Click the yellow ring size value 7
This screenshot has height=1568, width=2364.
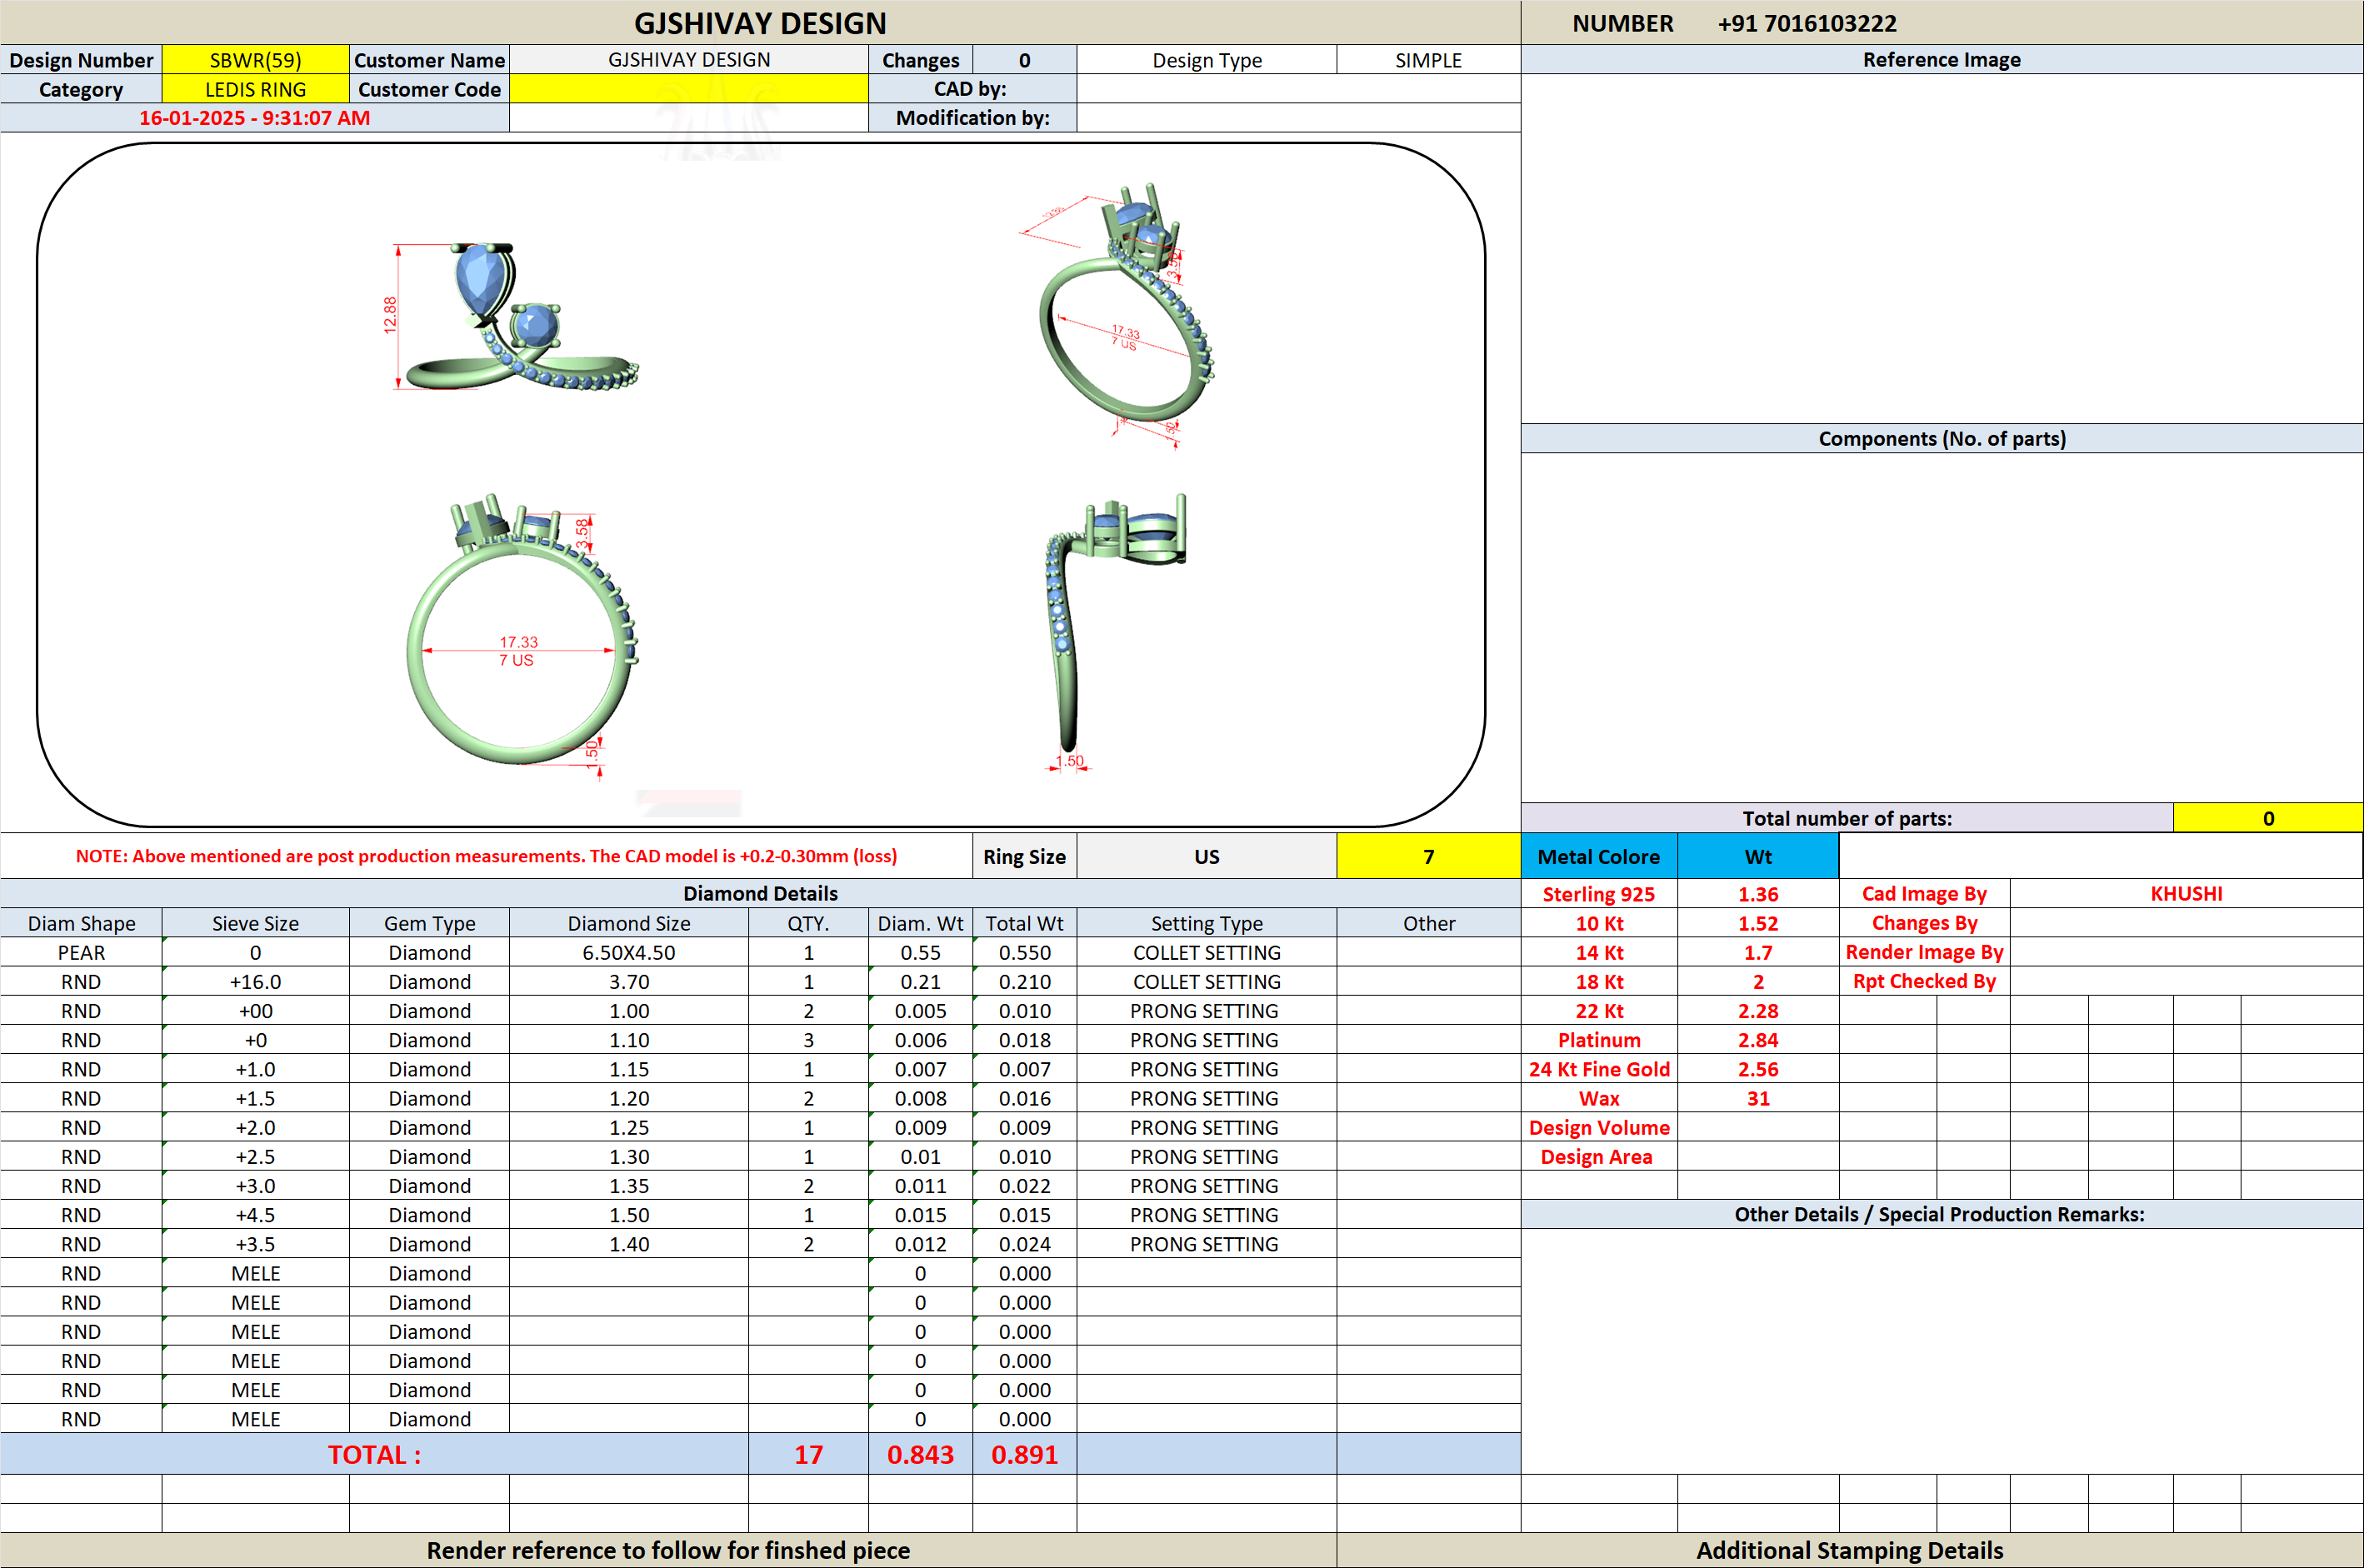tap(1428, 857)
